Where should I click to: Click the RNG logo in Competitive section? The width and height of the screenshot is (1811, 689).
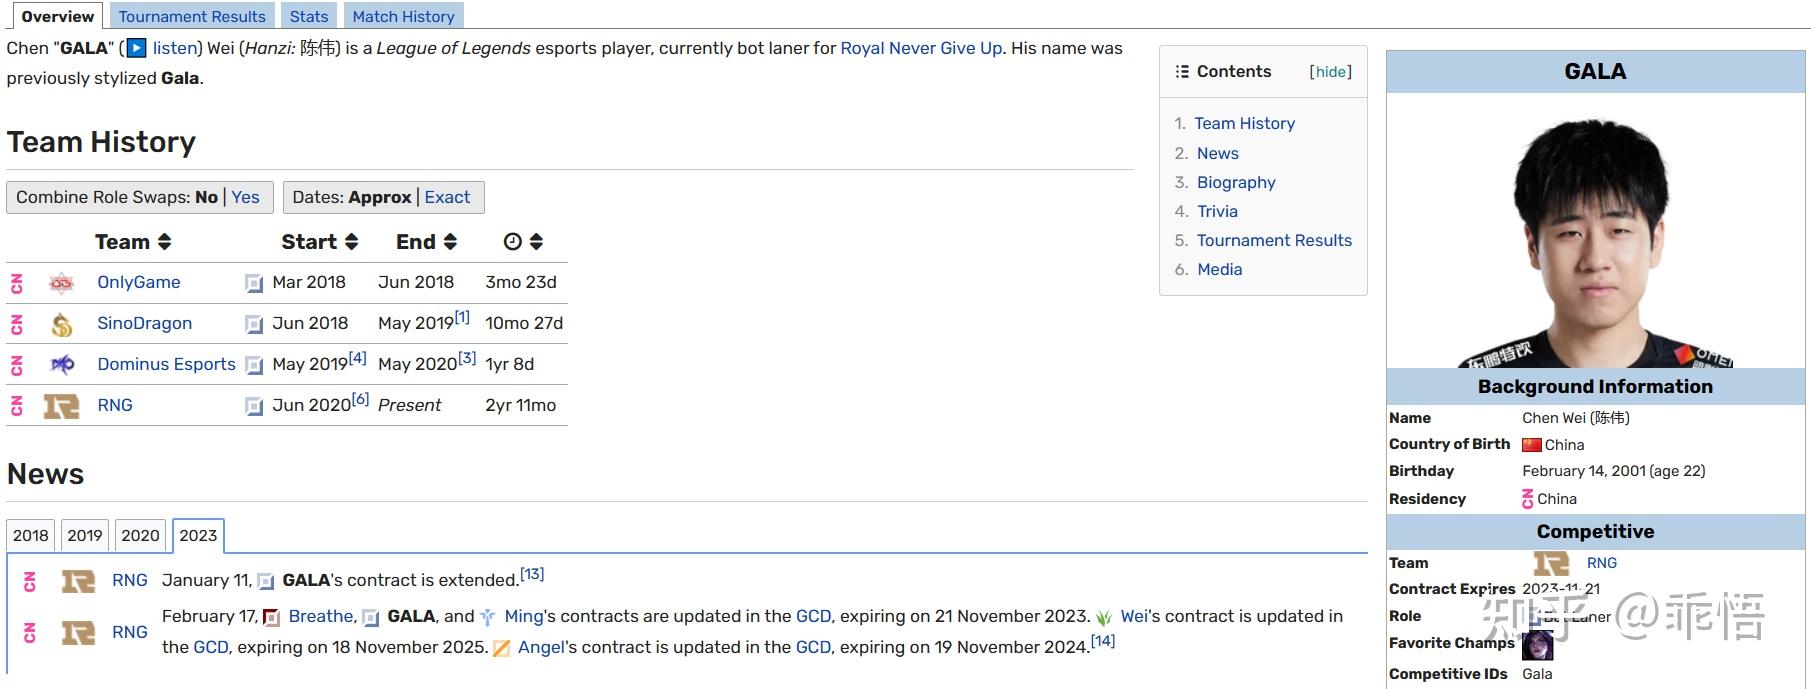1551,563
